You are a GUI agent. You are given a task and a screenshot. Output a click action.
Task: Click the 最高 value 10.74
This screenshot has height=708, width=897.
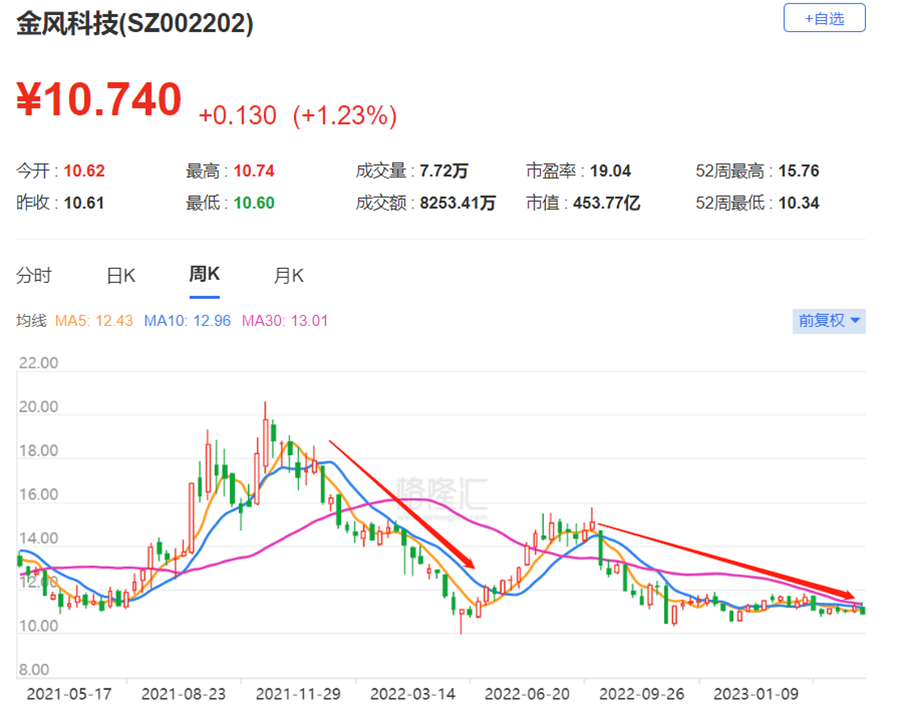[x=254, y=171]
